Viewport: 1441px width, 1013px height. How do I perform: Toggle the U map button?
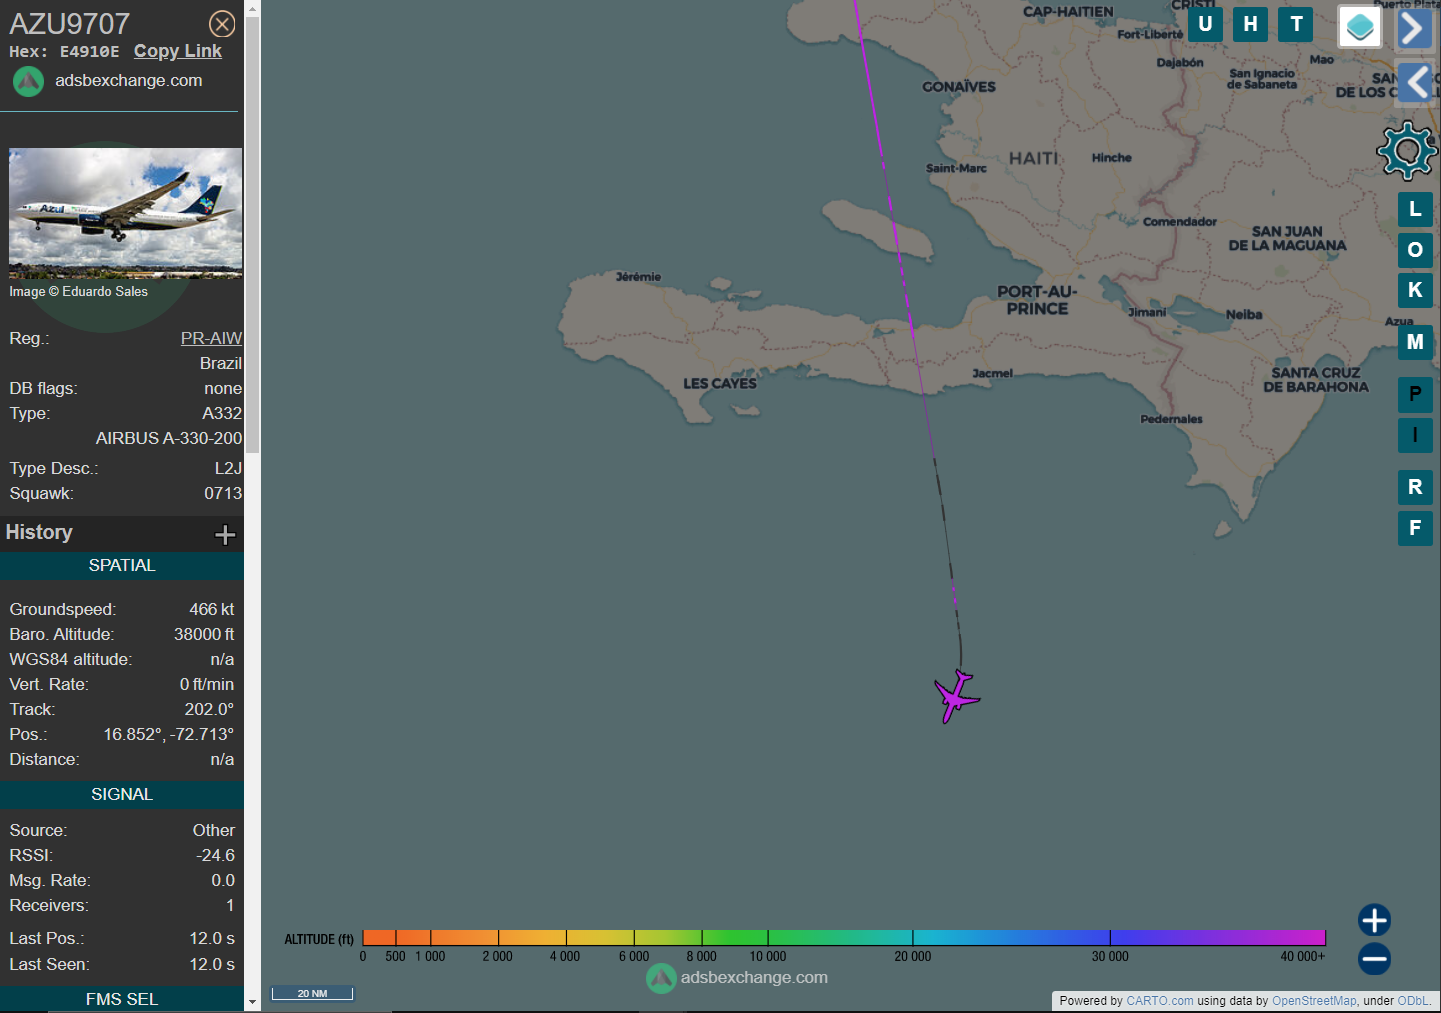[1205, 24]
